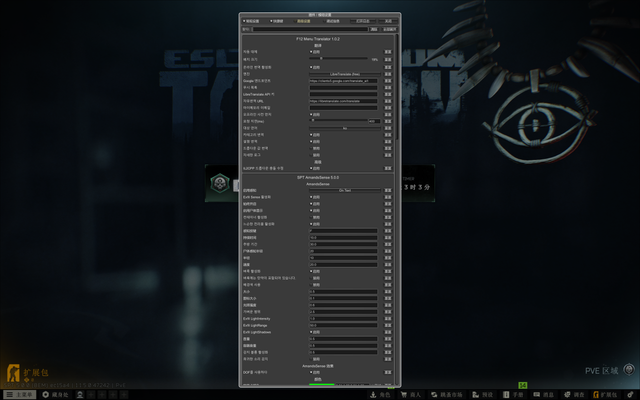The image size is (640, 400).
Task: Collapse the SPT AmandsSense 5.0.0 section
Action: coord(318,178)
